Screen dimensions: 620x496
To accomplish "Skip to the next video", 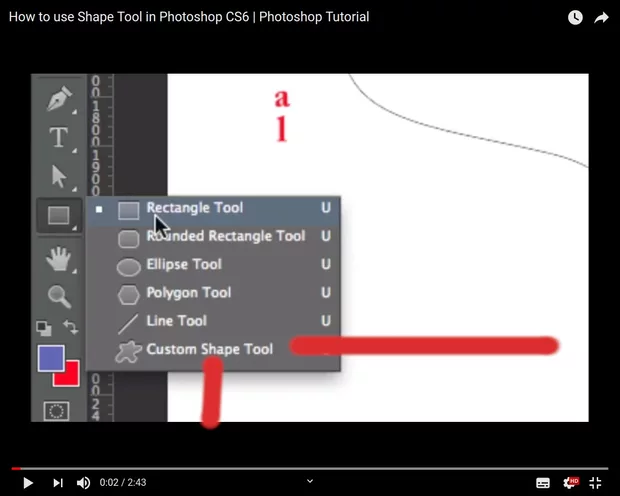I will 58,483.
